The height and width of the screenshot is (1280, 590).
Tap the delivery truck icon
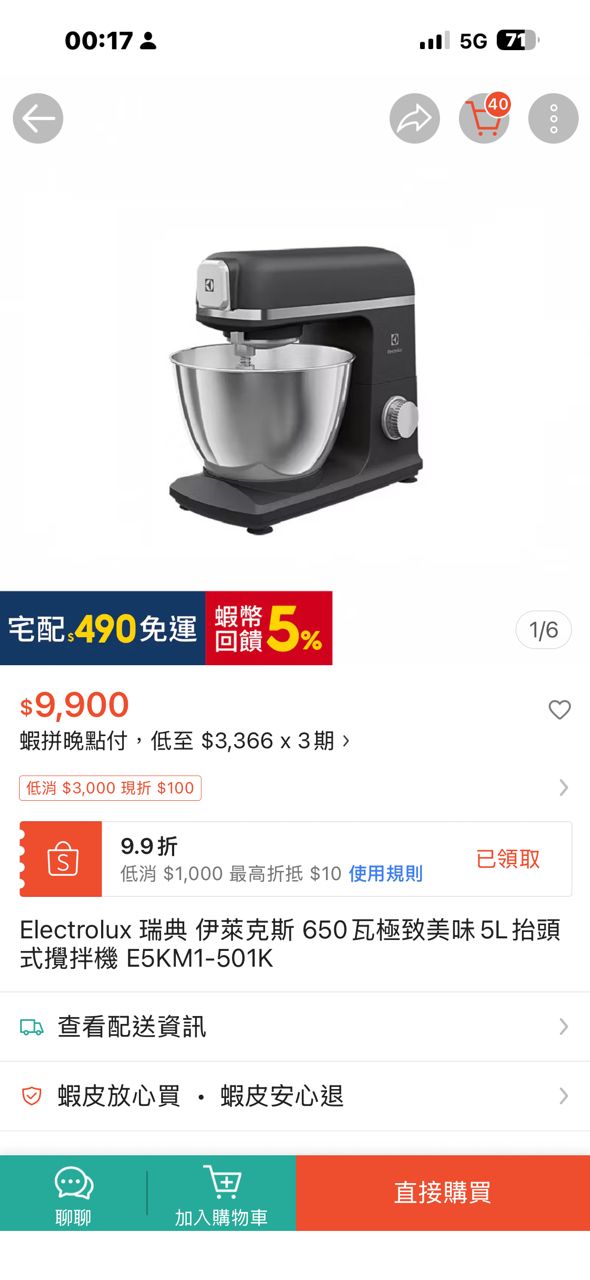[32, 1027]
